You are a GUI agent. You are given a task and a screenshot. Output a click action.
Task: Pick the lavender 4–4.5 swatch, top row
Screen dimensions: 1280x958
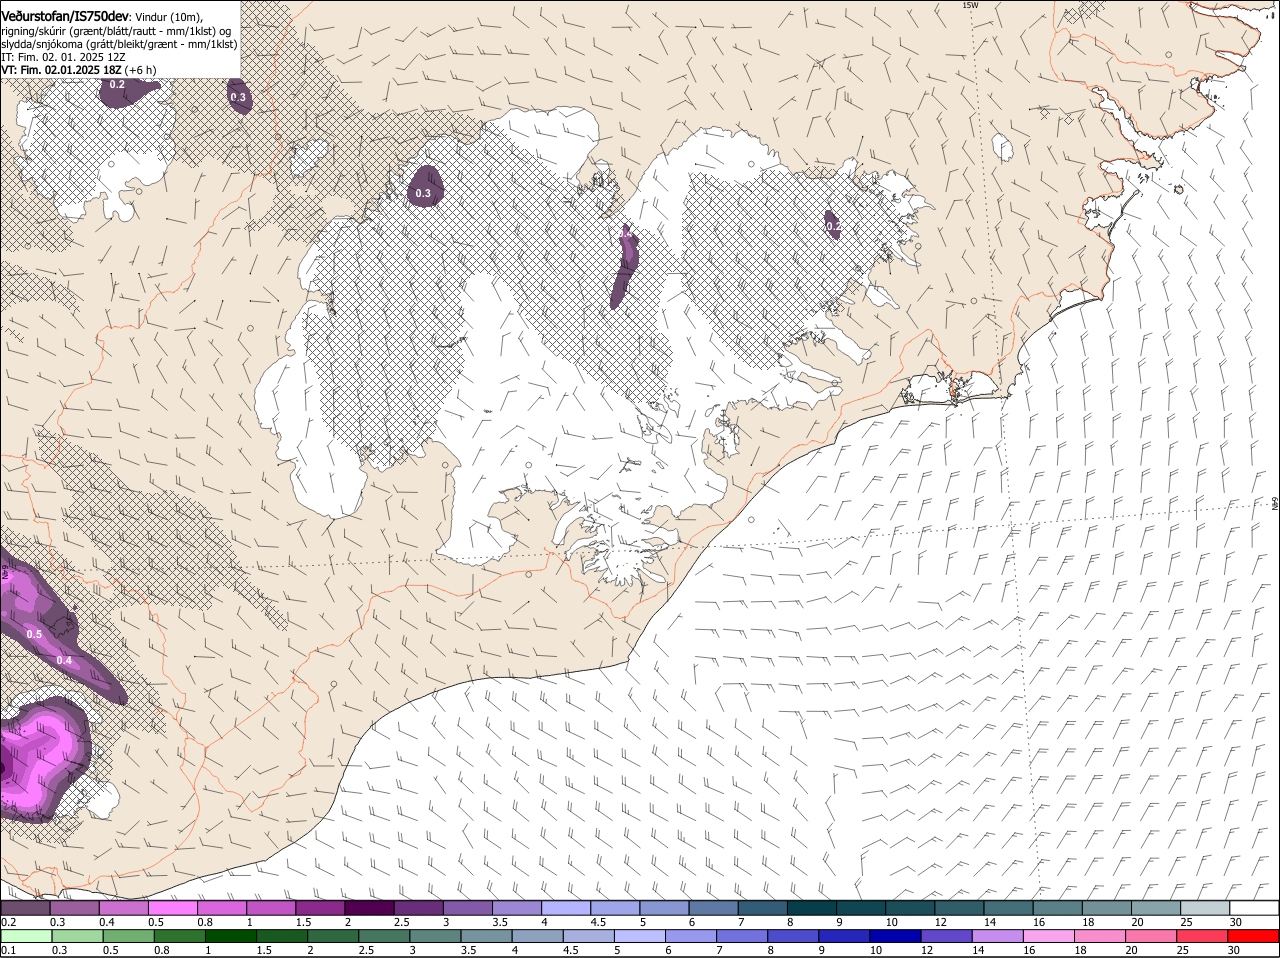pyautogui.click(x=566, y=908)
